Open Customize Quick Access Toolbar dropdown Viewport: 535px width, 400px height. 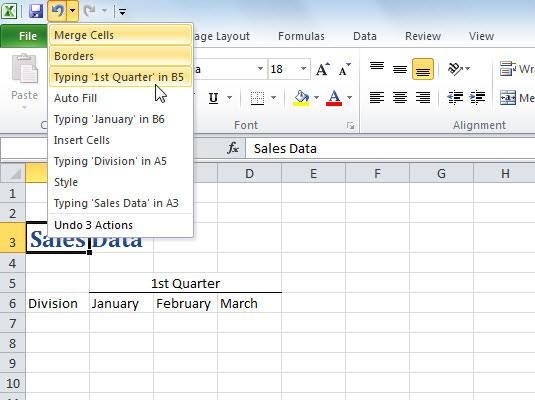tap(122, 12)
